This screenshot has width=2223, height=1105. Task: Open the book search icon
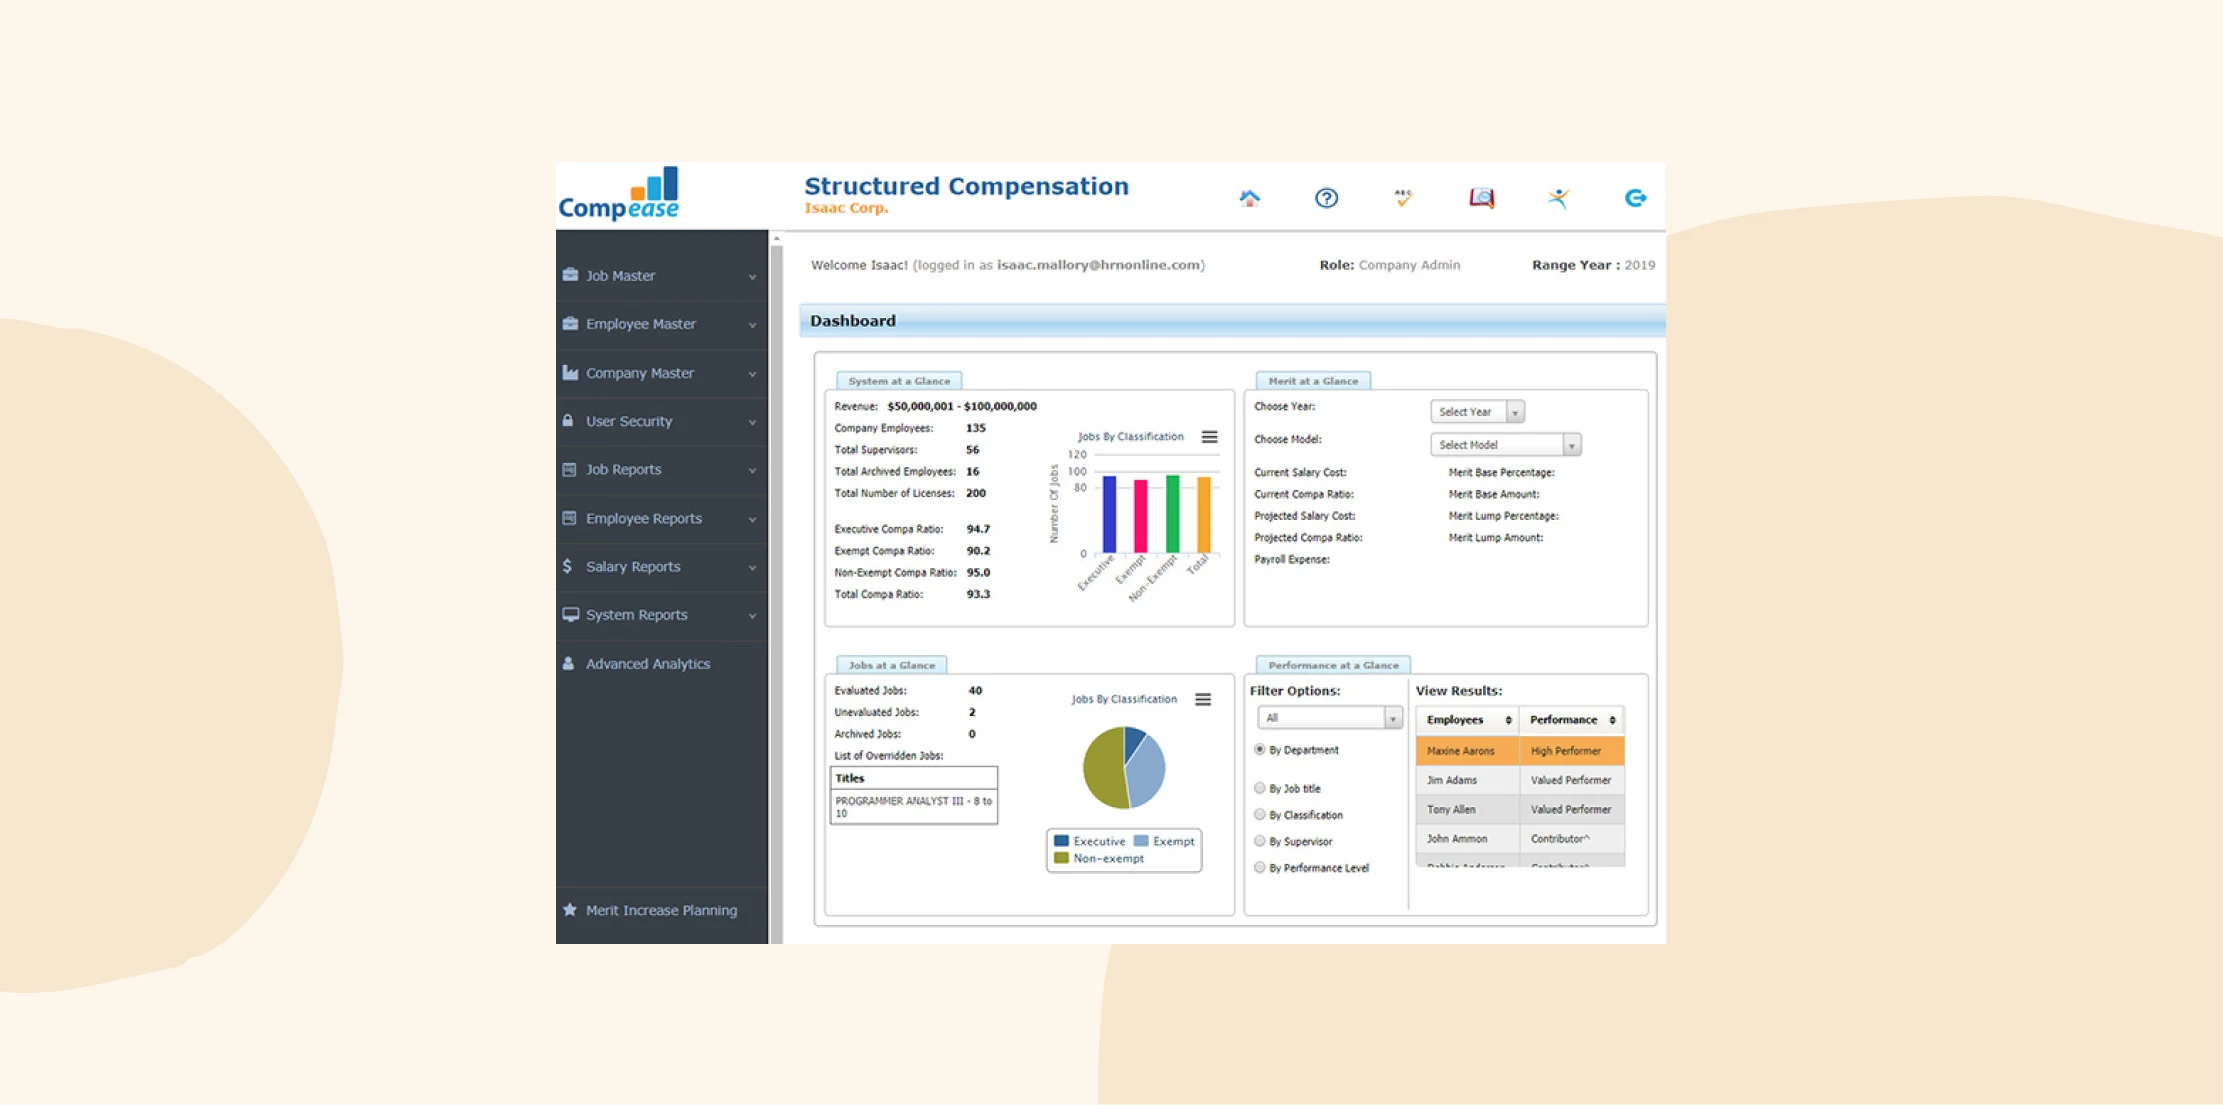1481,198
